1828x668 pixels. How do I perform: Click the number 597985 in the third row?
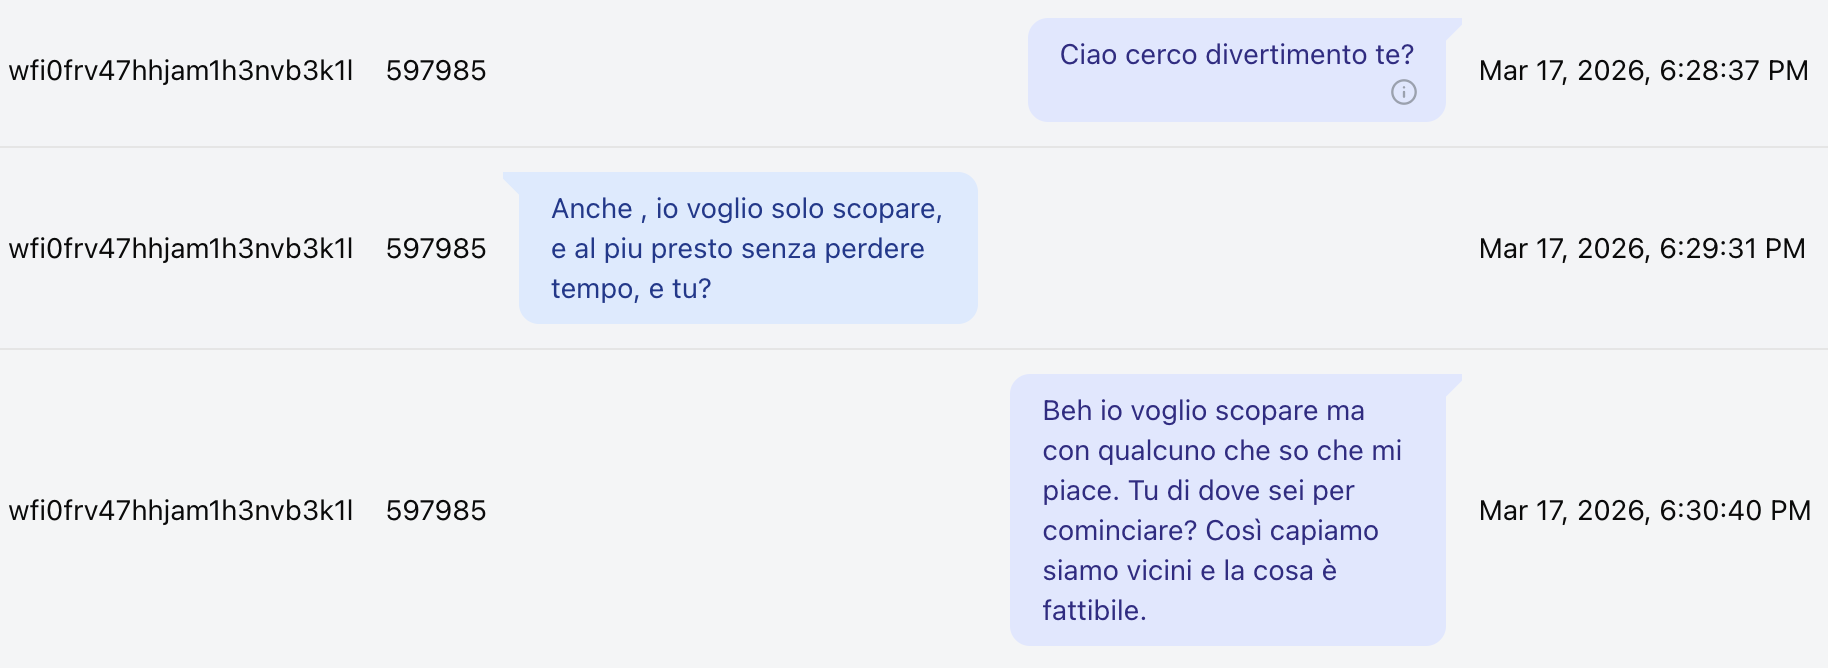coord(436,510)
